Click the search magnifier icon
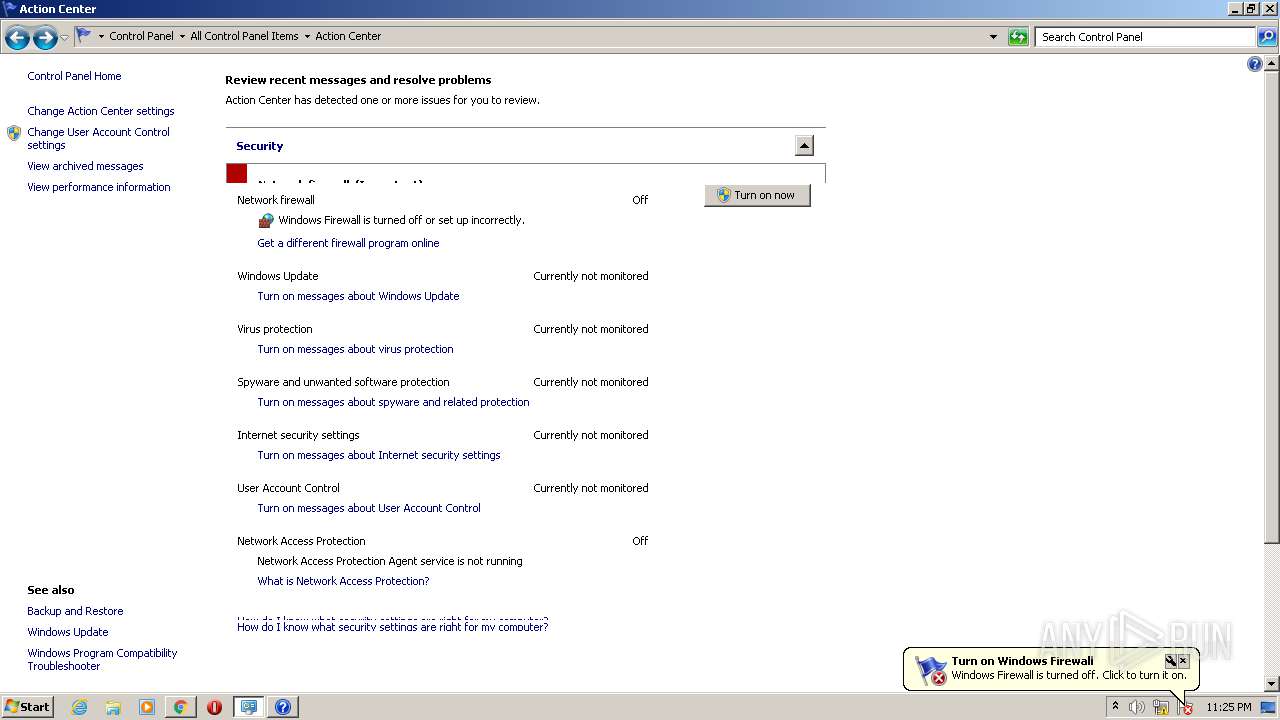The width and height of the screenshot is (1280, 720). click(1266, 37)
